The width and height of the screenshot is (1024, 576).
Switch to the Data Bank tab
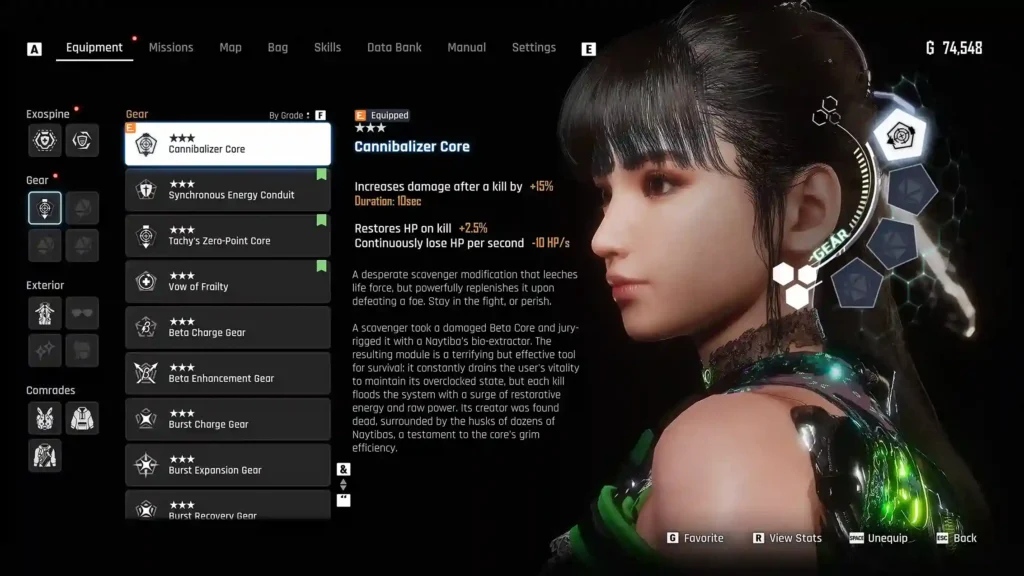[394, 48]
